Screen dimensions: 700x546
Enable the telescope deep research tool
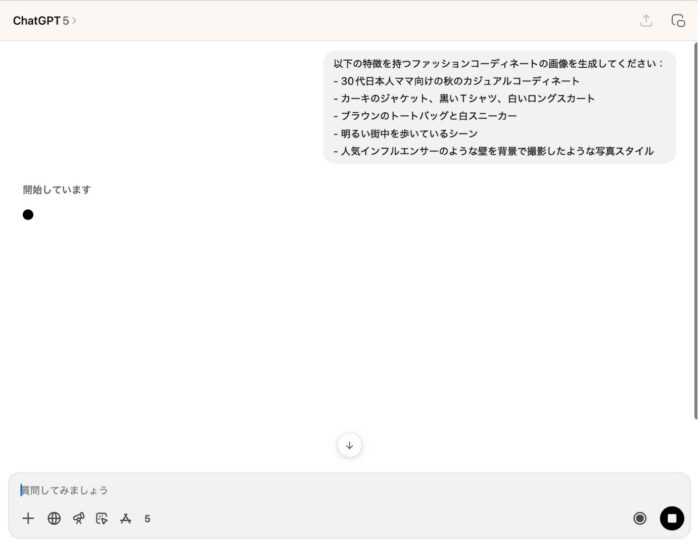pyautogui.click(x=78, y=518)
